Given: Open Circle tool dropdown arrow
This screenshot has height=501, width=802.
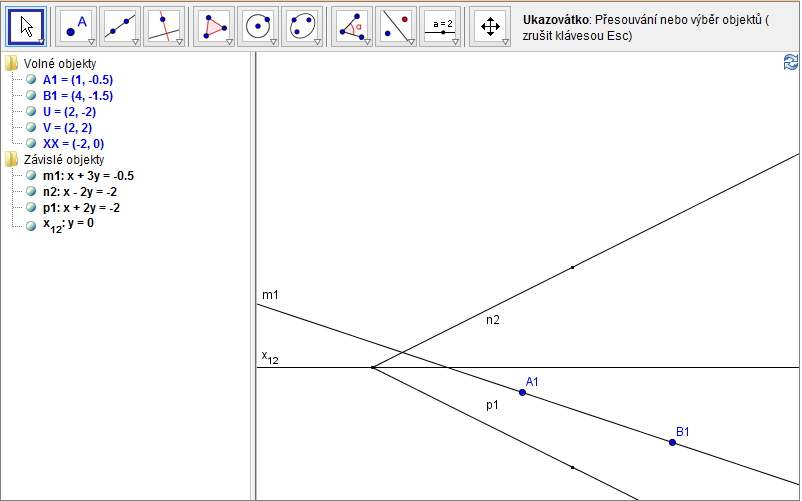Looking at the screenshot, I should (x=273, y=42).
